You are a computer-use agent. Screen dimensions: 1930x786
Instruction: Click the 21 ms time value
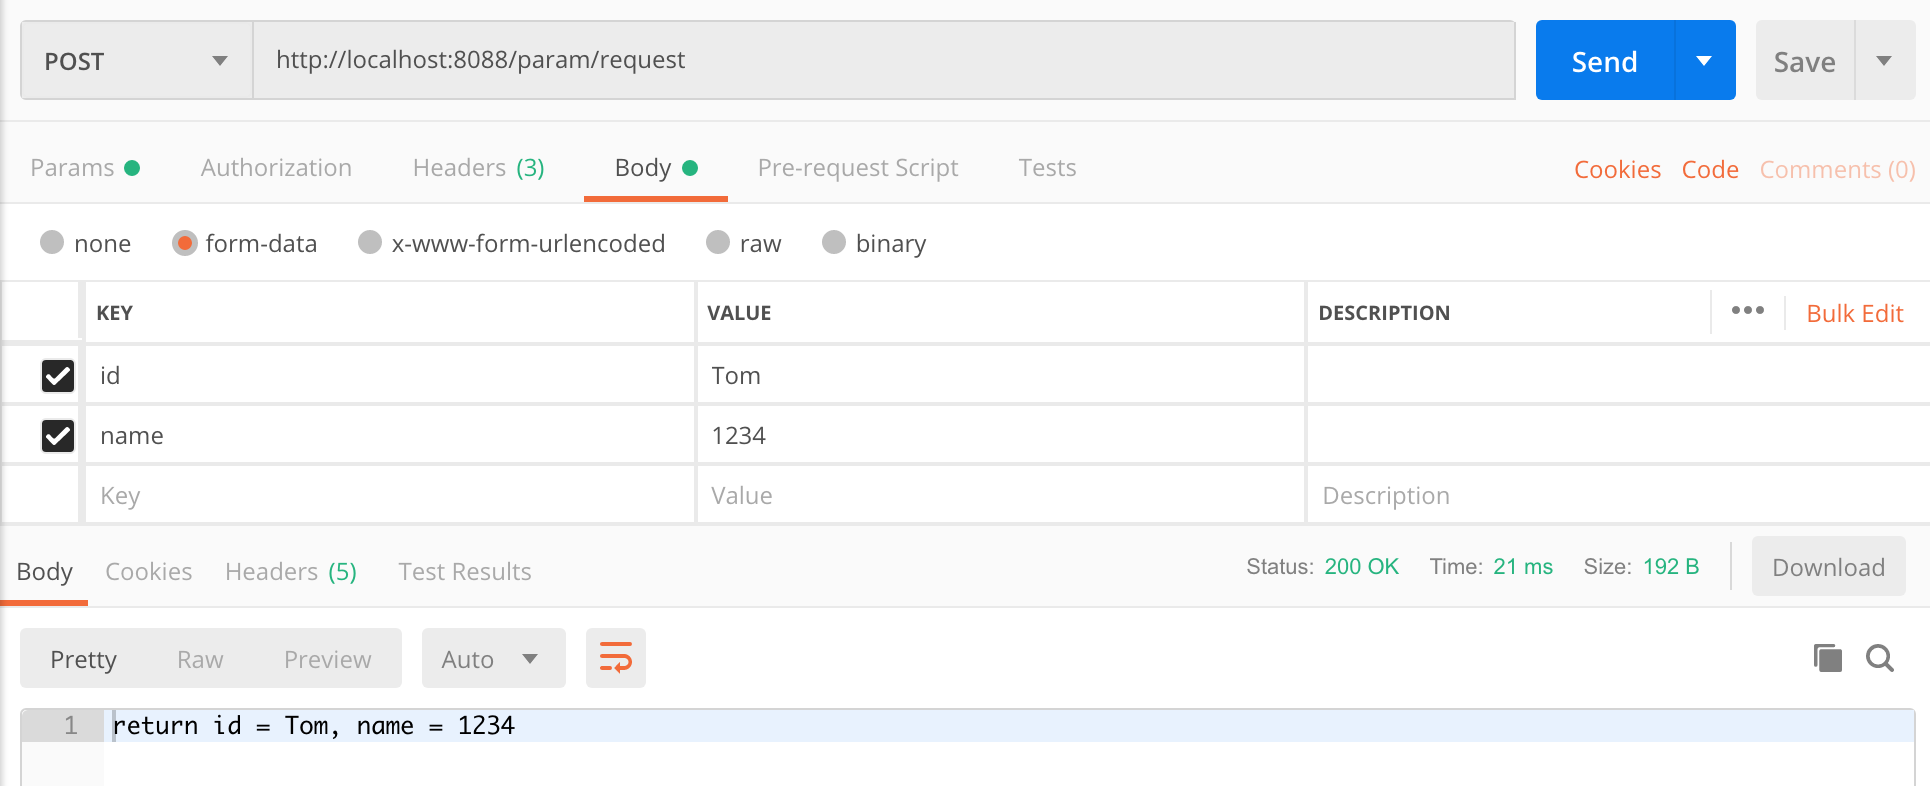point(1523,567)
